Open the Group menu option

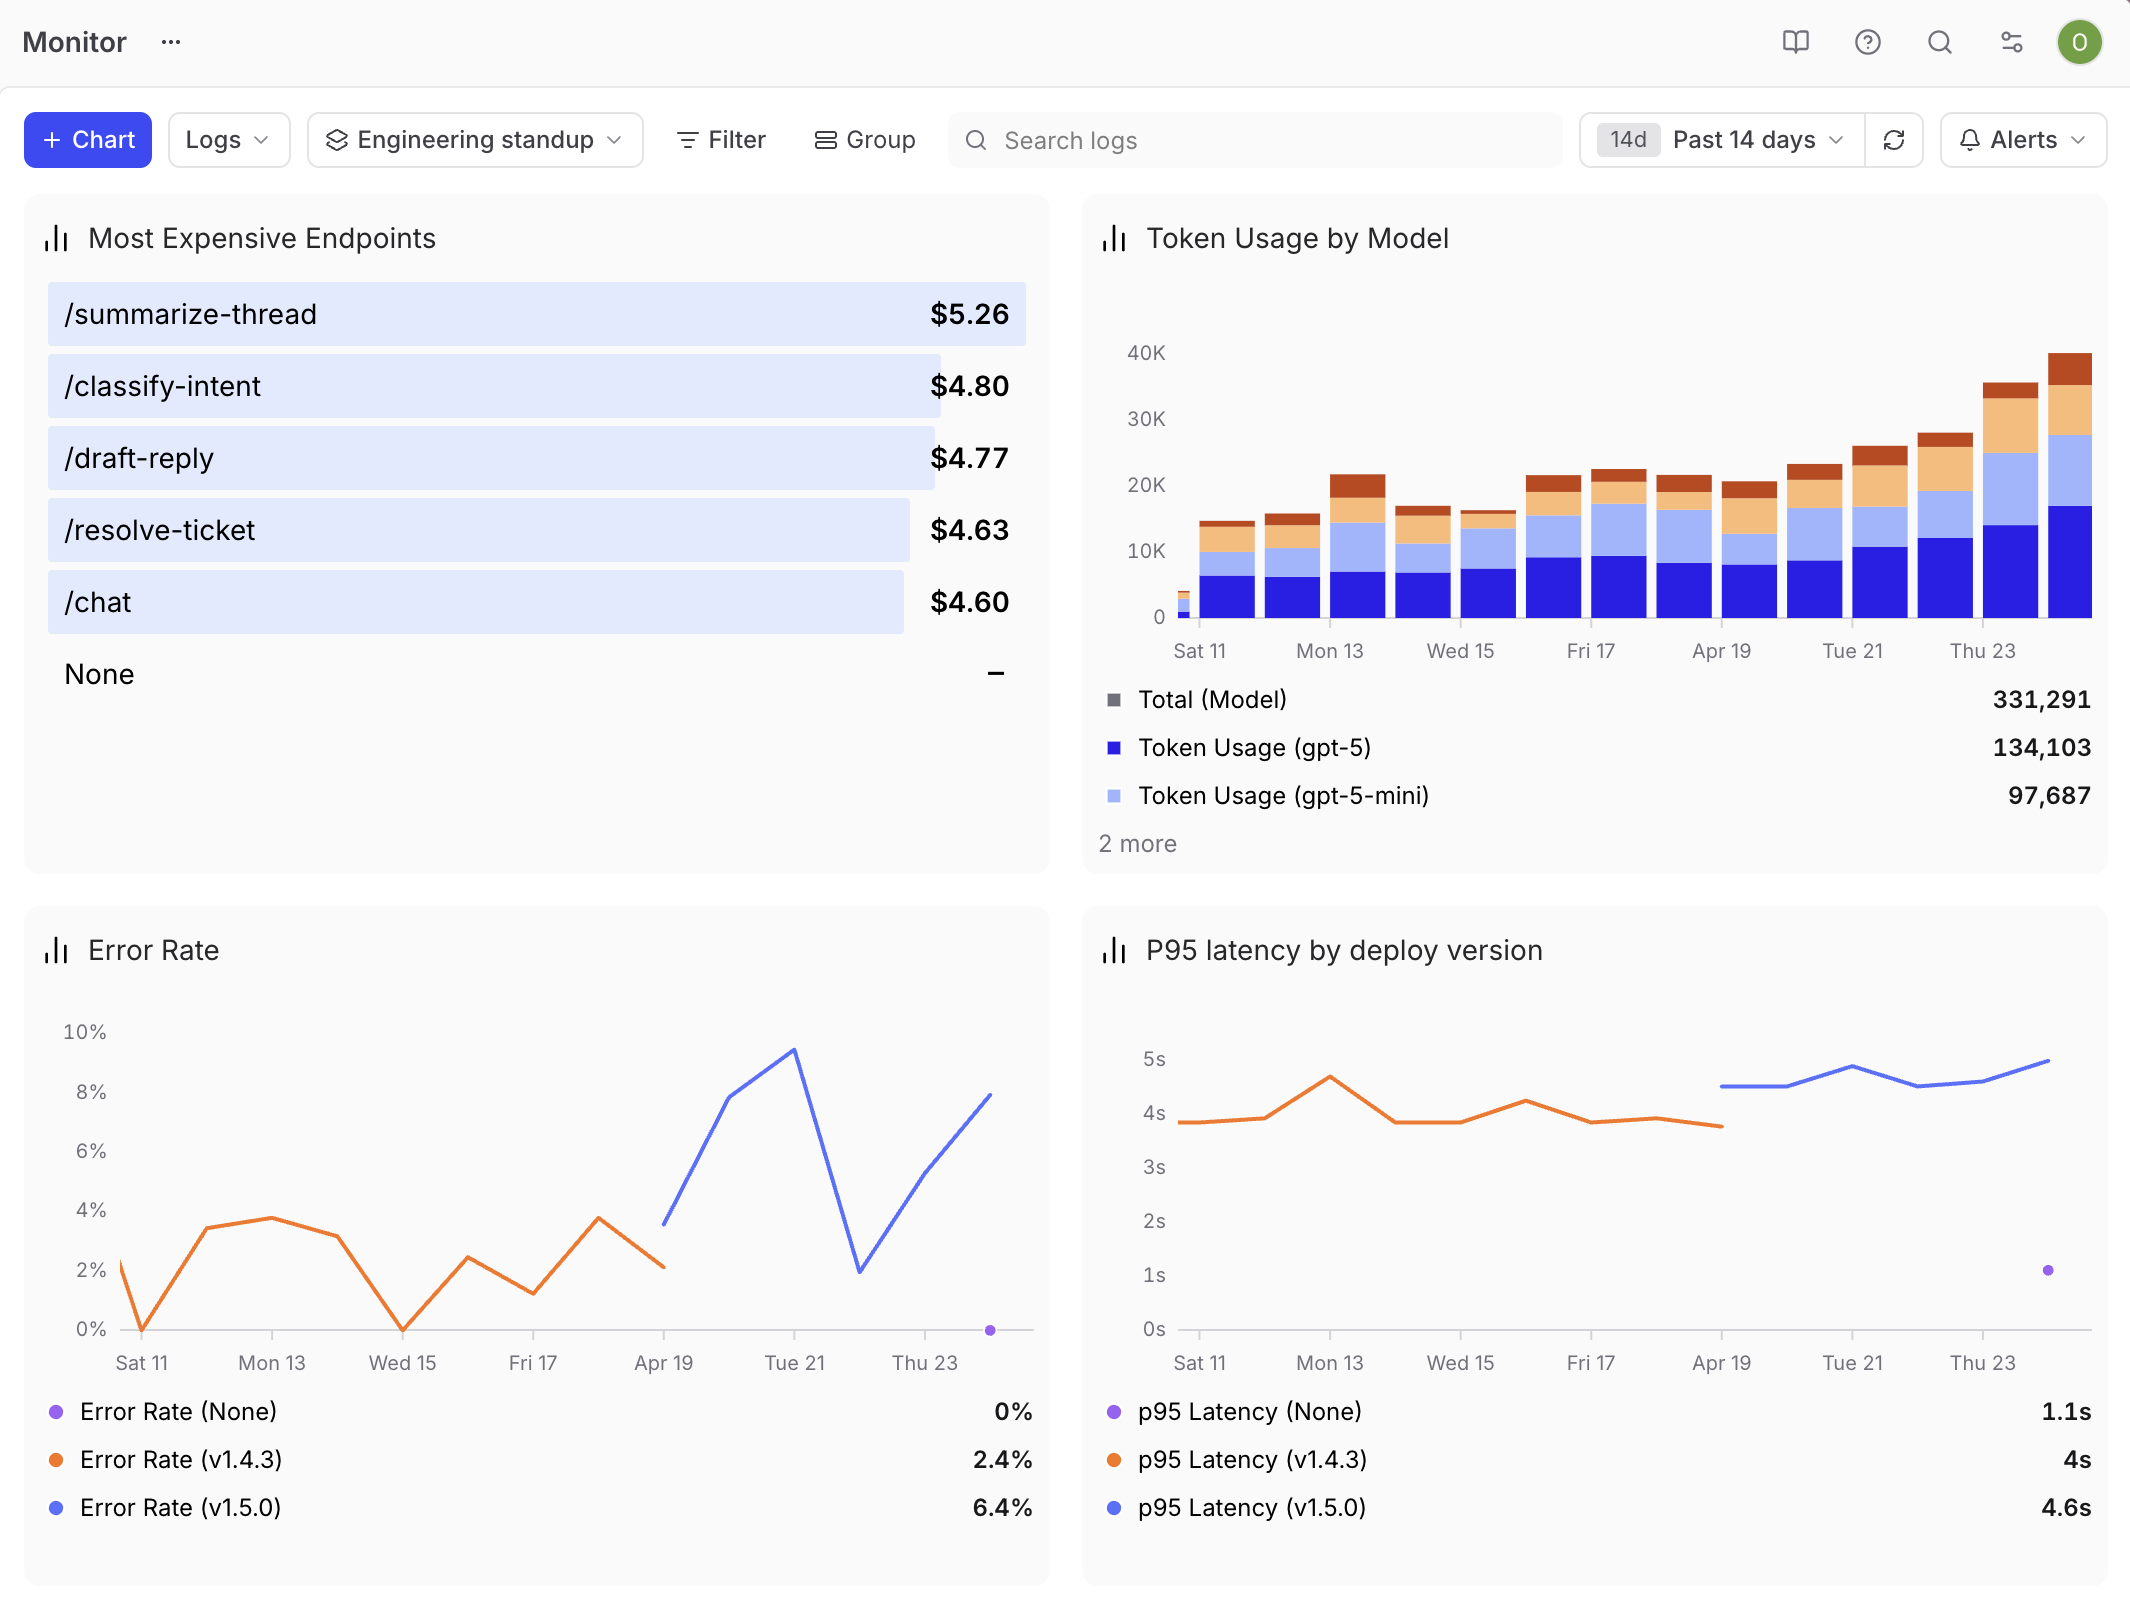click(865, 140)
